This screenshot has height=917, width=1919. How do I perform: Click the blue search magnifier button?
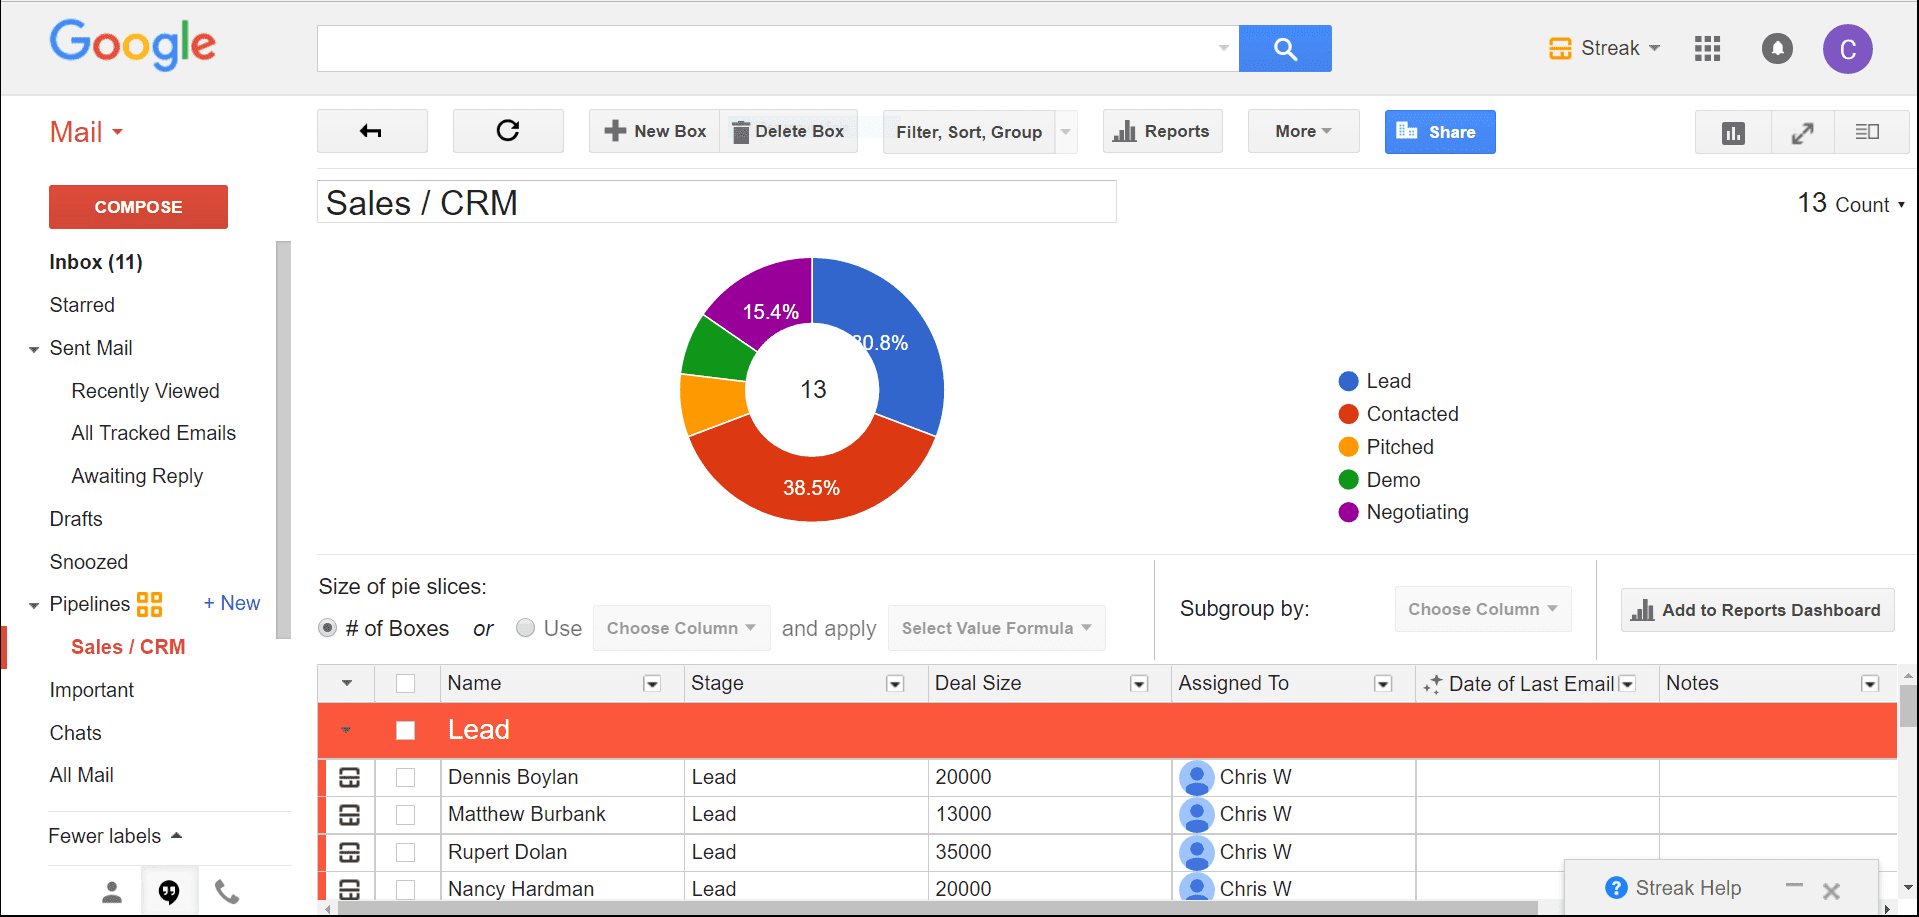tap(1284, 48)
